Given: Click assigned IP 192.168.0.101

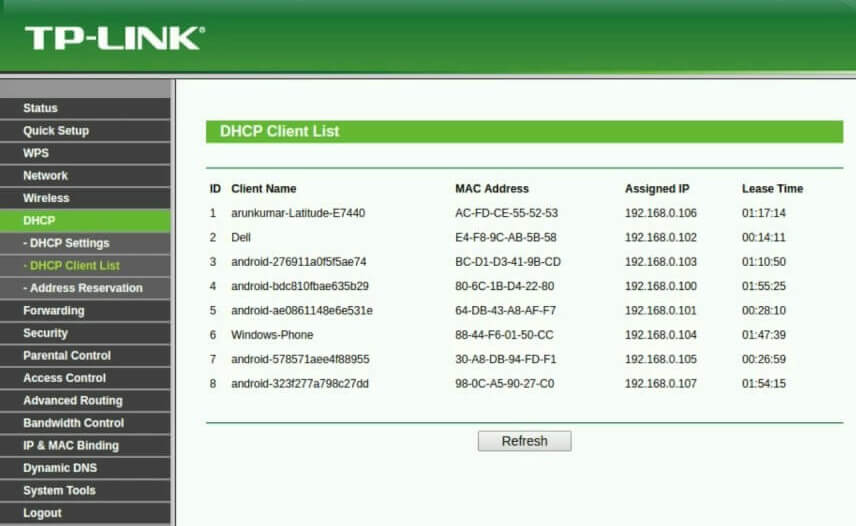Looking at the screenshot, I should coord(661,310).
